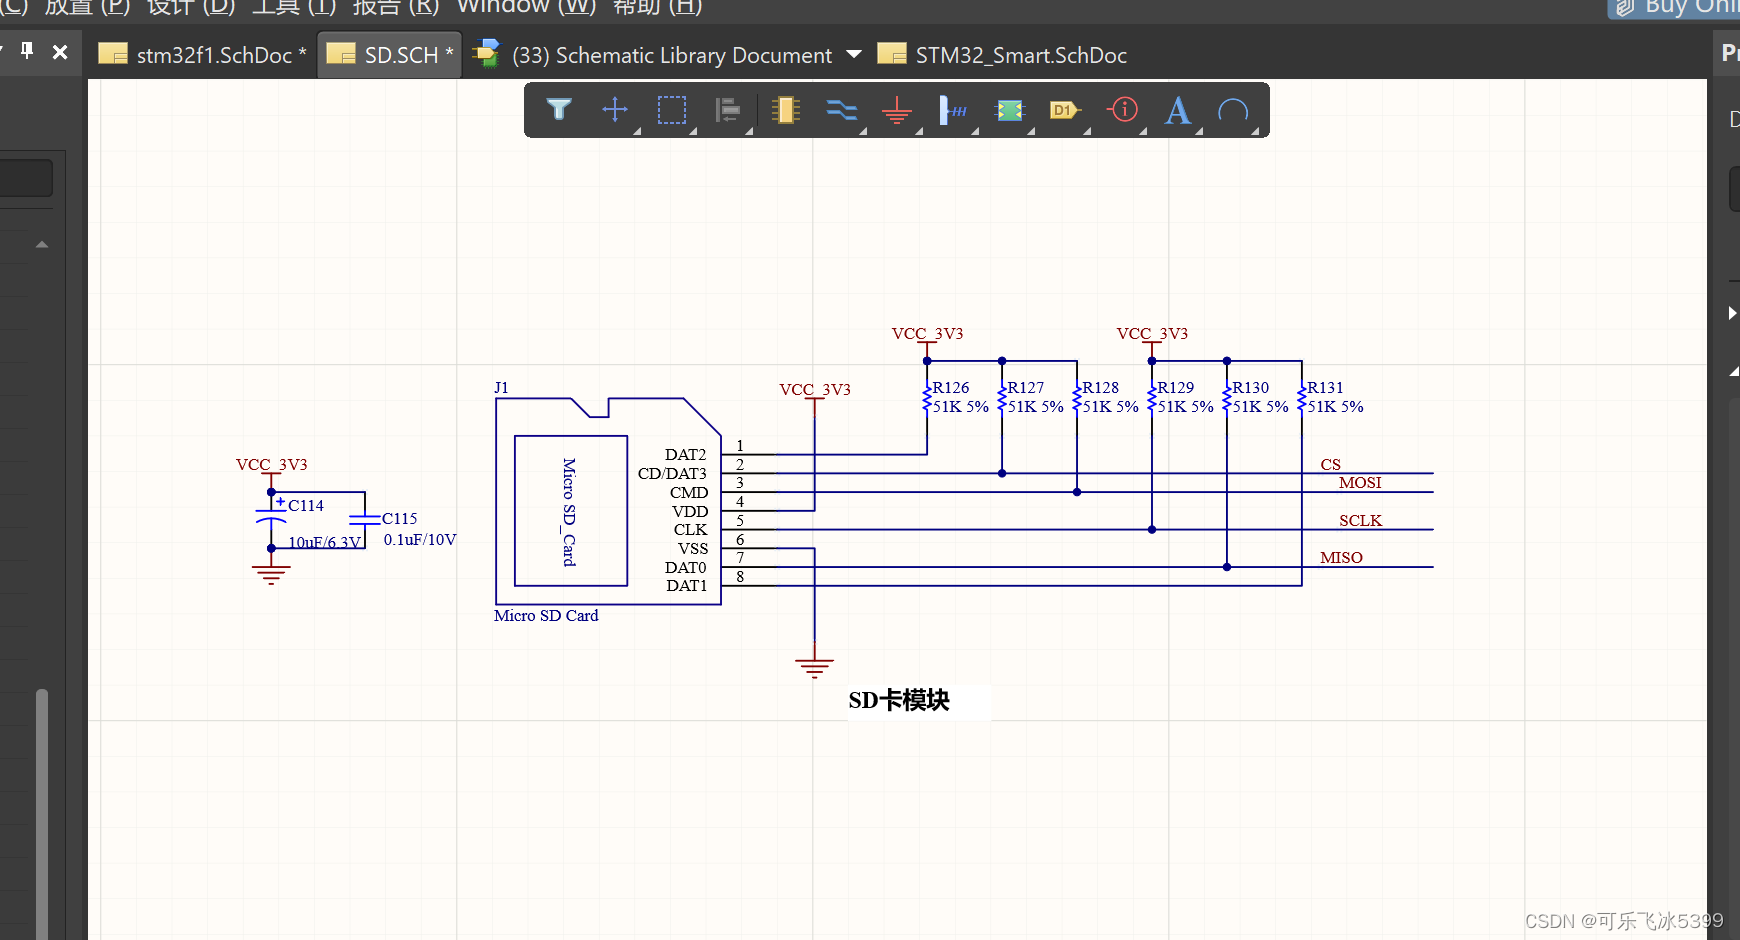Open the STM32_Smart.SchDoc tab

1002,55
